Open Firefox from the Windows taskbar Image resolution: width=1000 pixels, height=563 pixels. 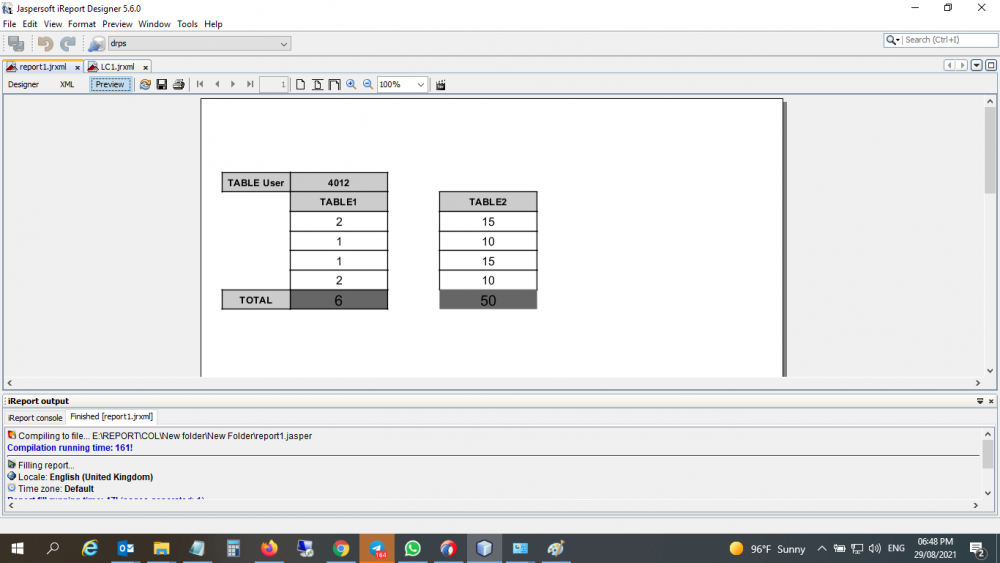[268, 548]
